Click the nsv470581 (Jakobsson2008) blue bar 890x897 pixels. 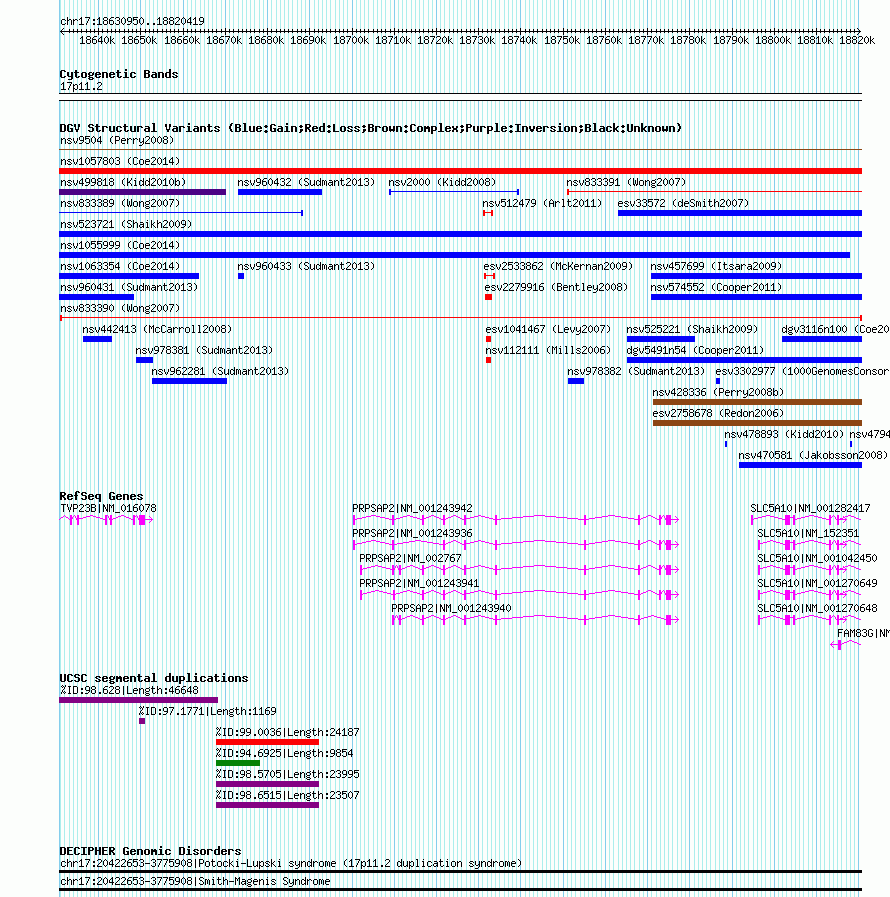coord(800,465)
